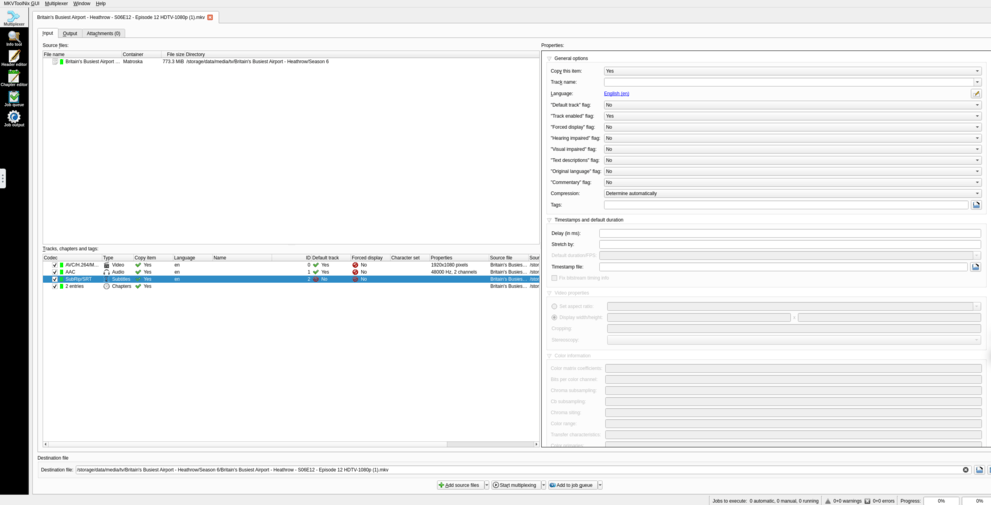This screenshot has width=991, height=505.
Task: Open the Add source files dropdown arrow
Action: pyautogui.click(x=487, y=485)
